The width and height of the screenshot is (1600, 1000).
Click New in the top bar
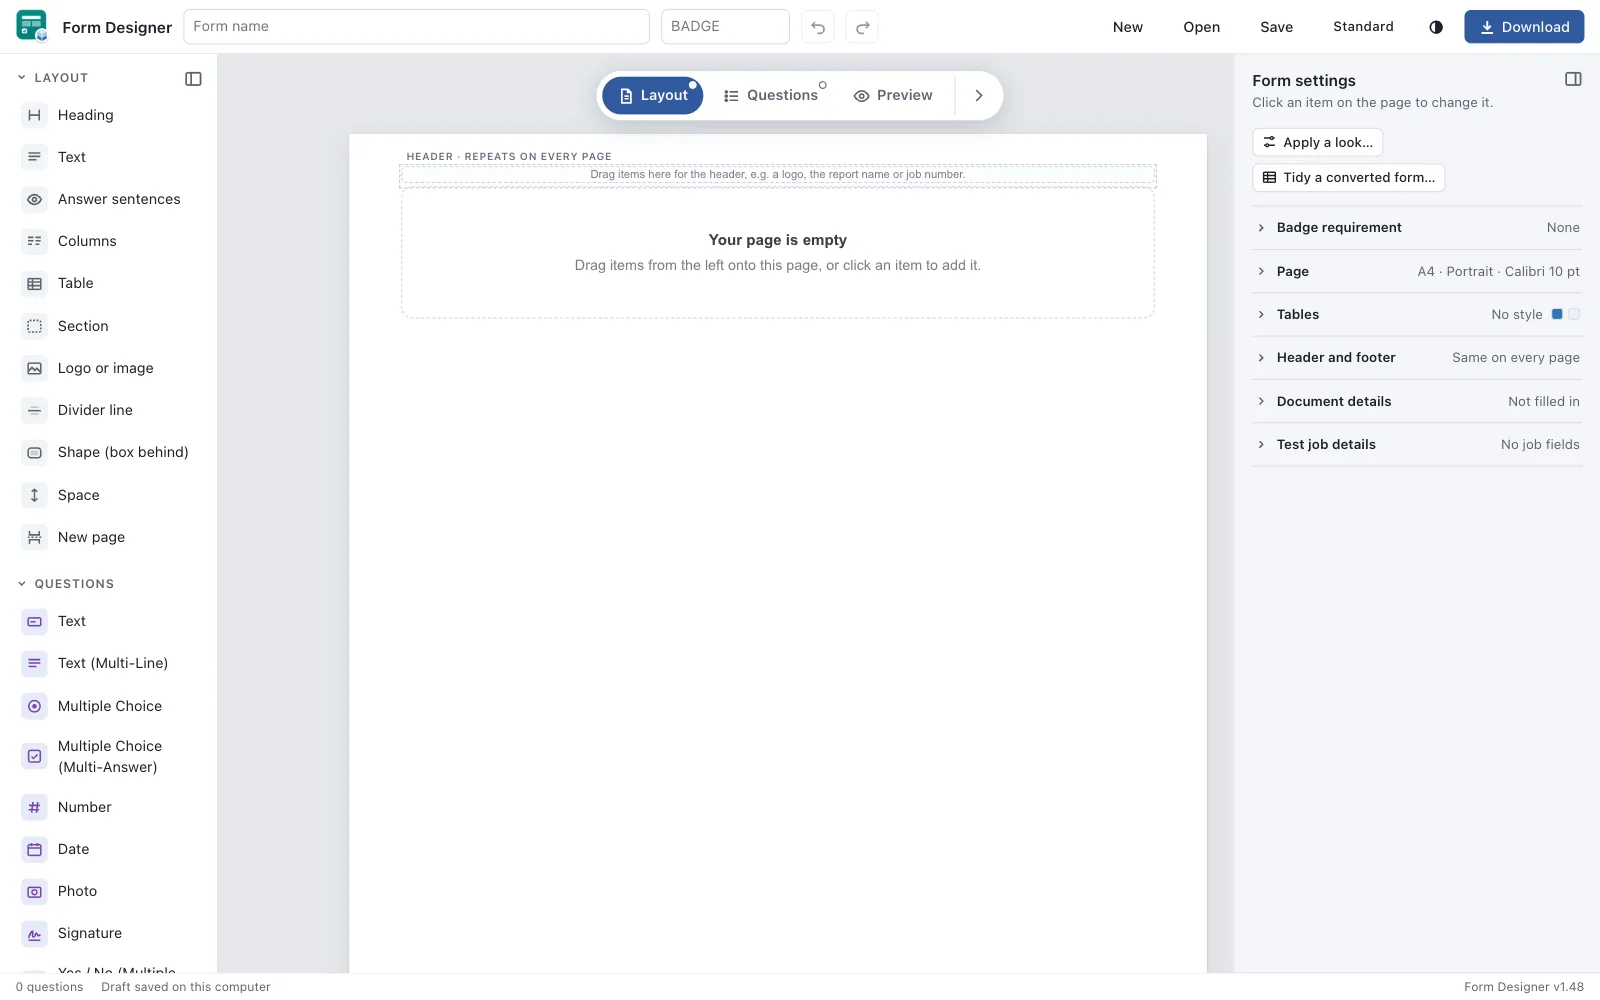click(1127, 27)
